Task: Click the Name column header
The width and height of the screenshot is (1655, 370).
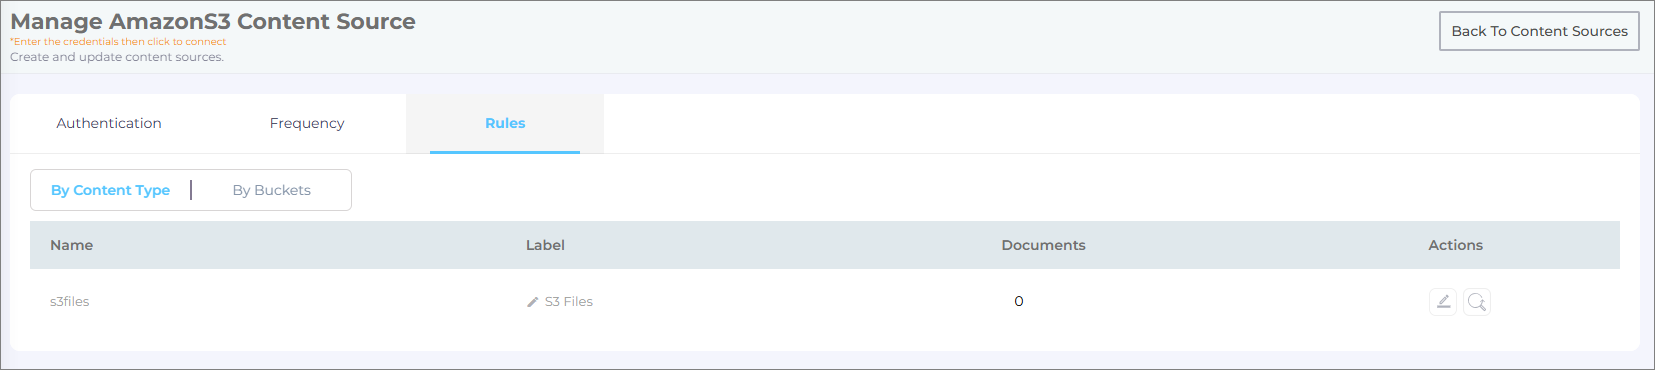Action: (72, 245)
